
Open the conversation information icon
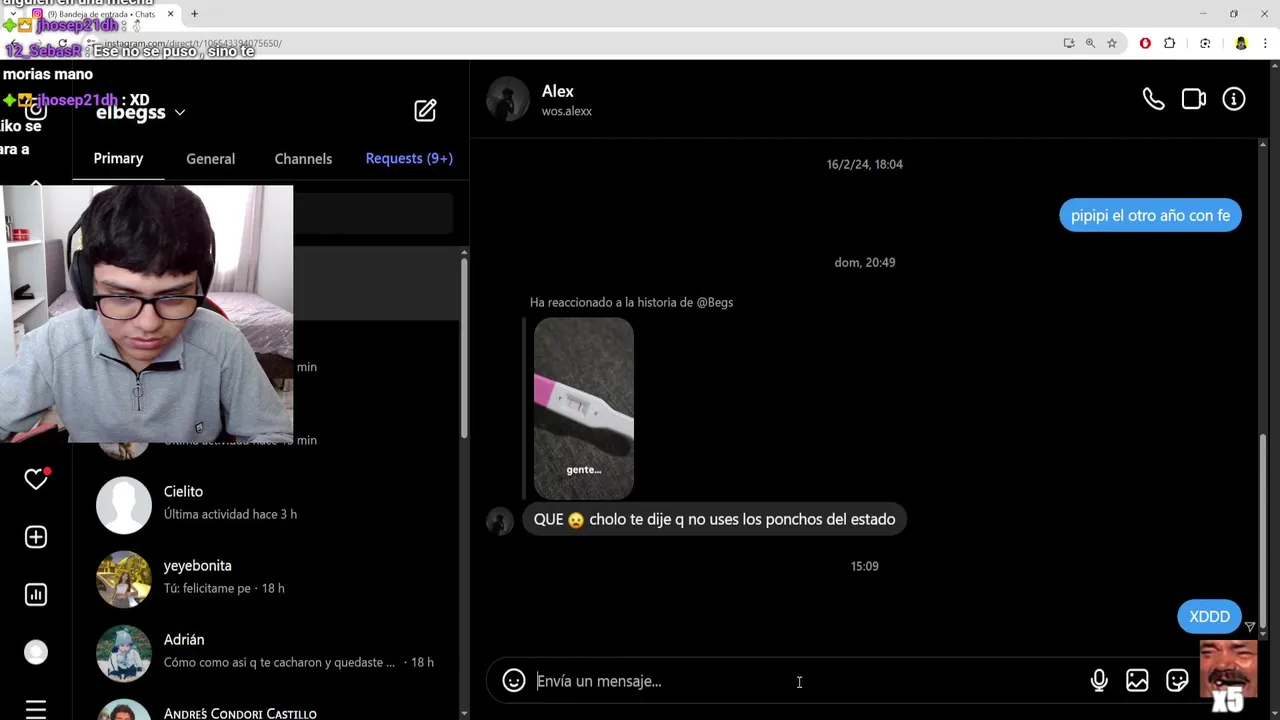pos(1234,99)
